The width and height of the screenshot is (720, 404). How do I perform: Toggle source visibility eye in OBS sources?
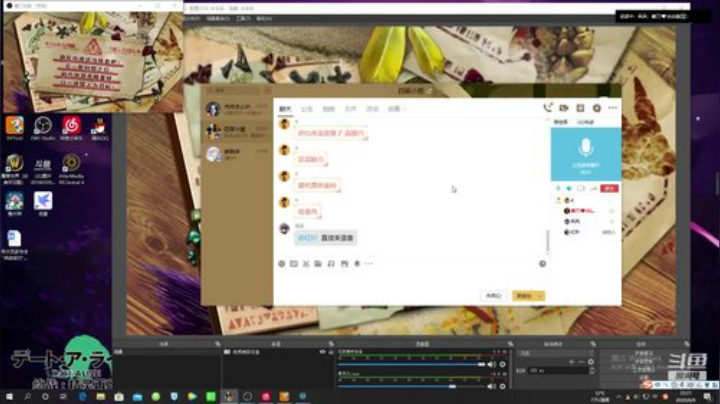(x=322, y=352)
